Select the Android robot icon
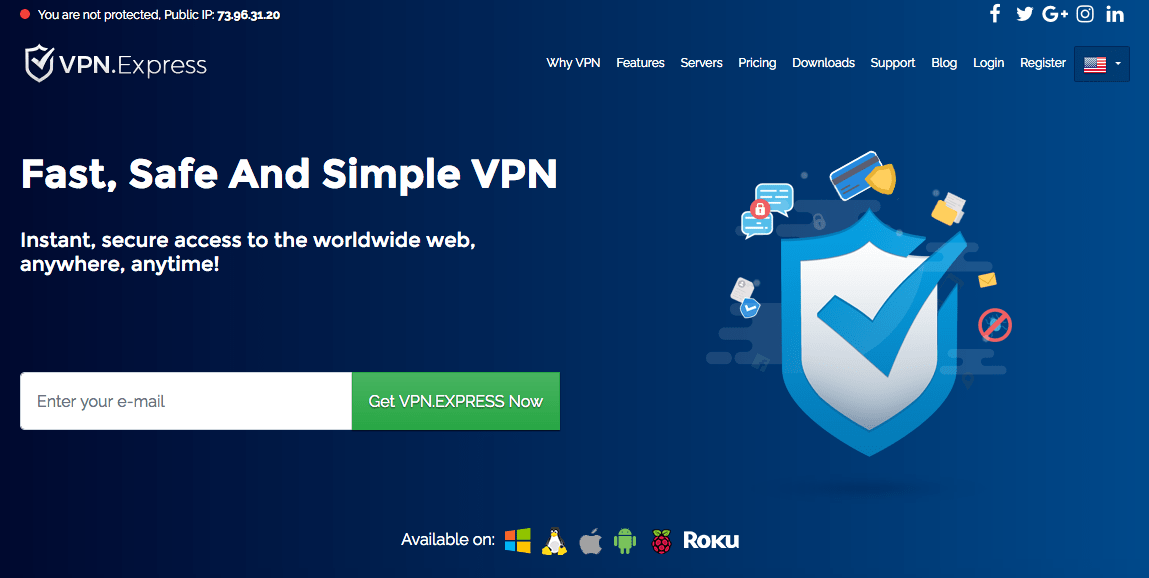Screen dimensions: 1149x578 click(624, 541)
